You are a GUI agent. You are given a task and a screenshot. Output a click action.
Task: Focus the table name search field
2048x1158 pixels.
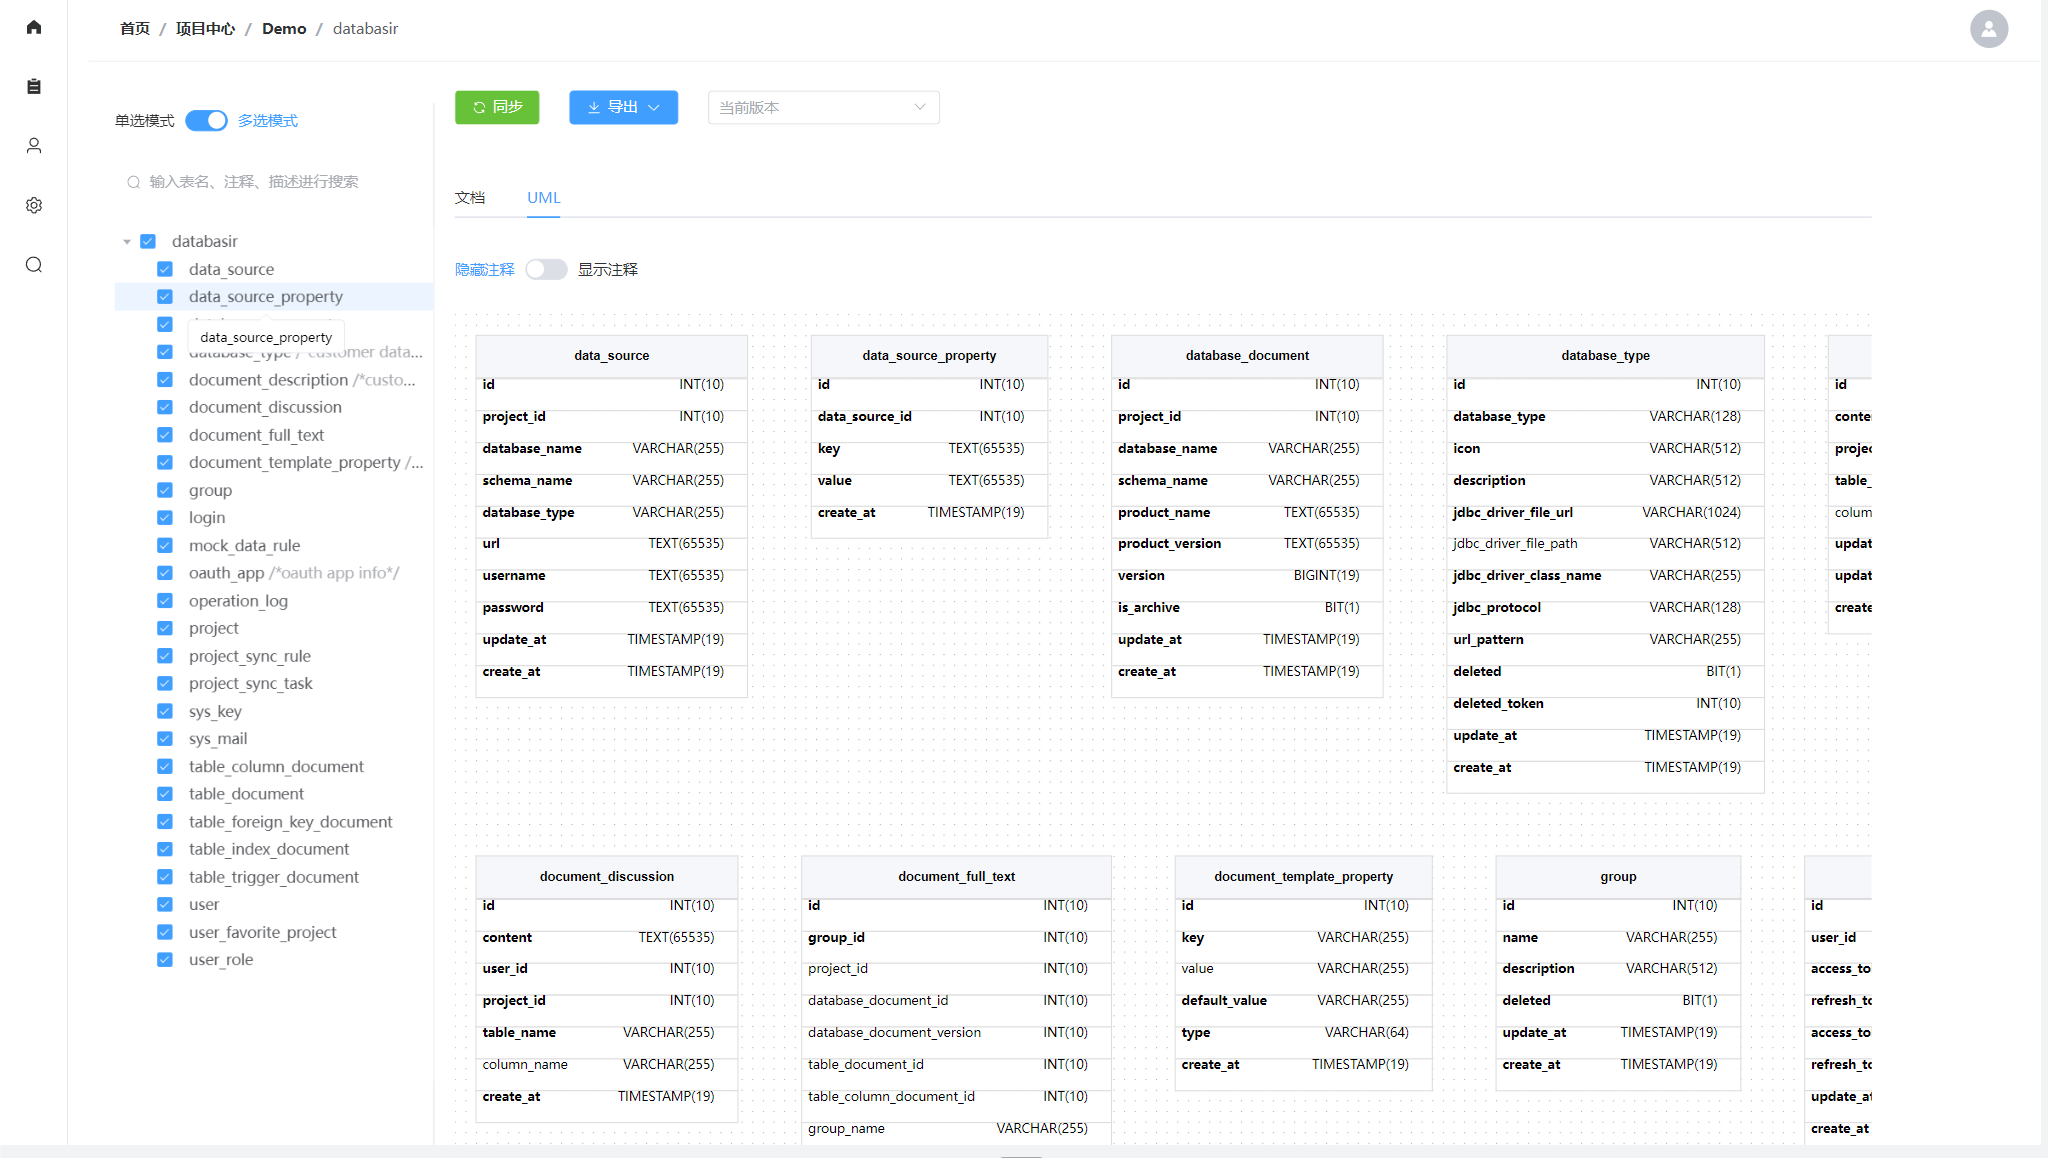tap(270, 182)
